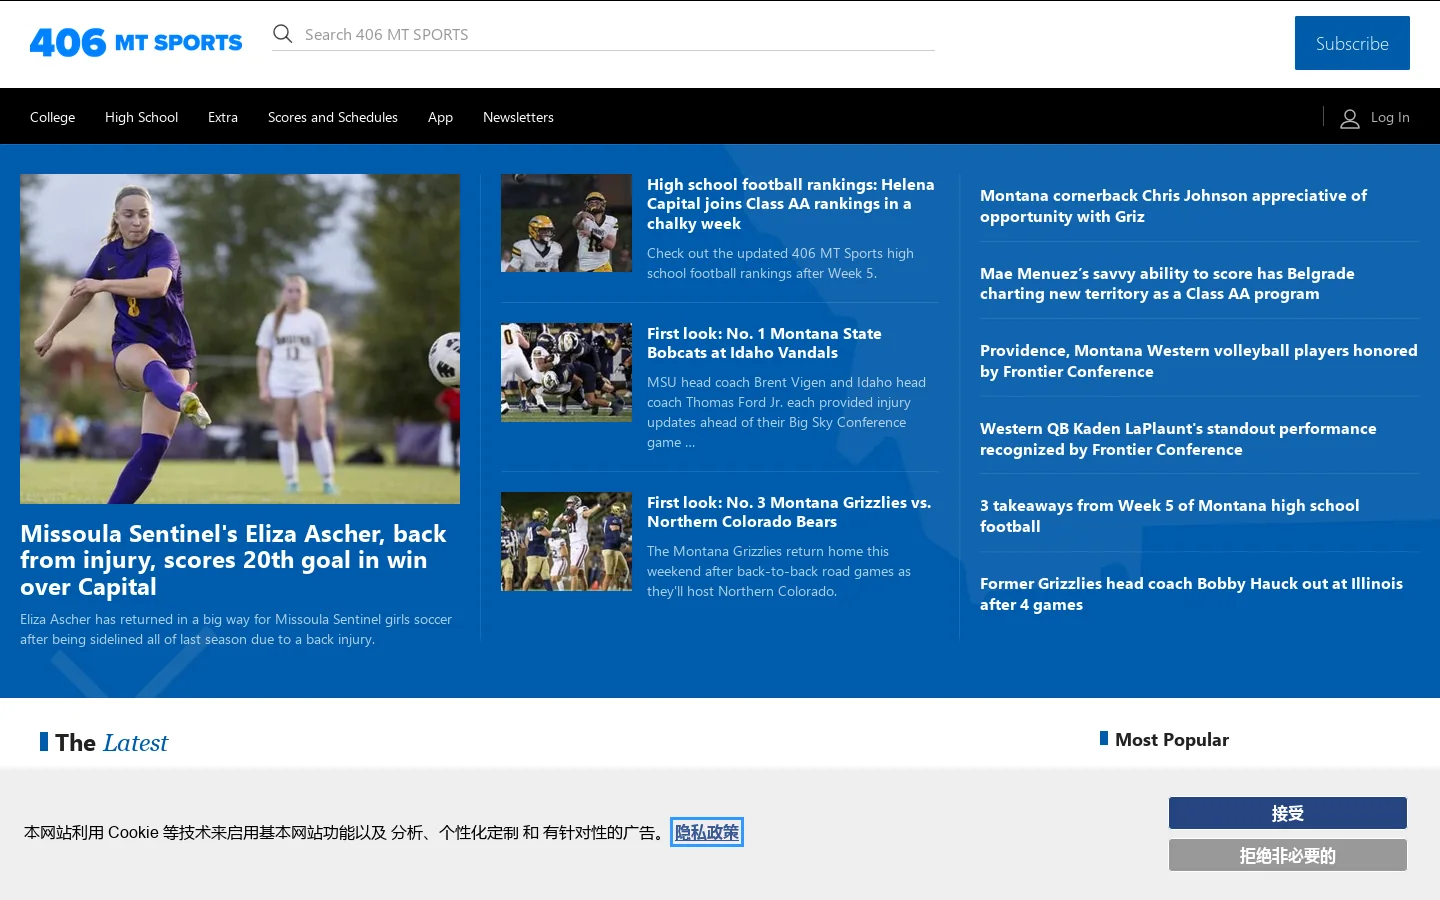The width and height of the screenshot is (1440, 900).
Task: Open high school football rankings thumbnail
Action: [x=566, y=223]
